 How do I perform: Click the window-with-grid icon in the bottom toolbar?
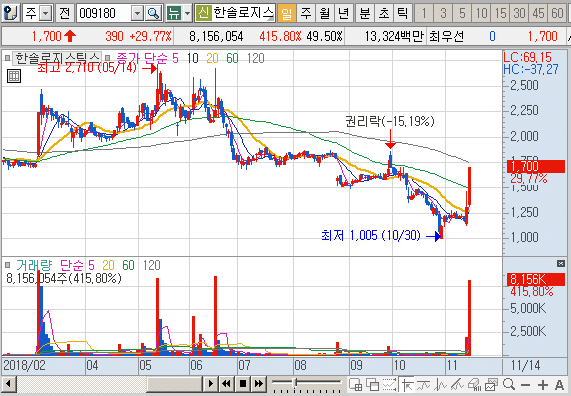[355, 384]
